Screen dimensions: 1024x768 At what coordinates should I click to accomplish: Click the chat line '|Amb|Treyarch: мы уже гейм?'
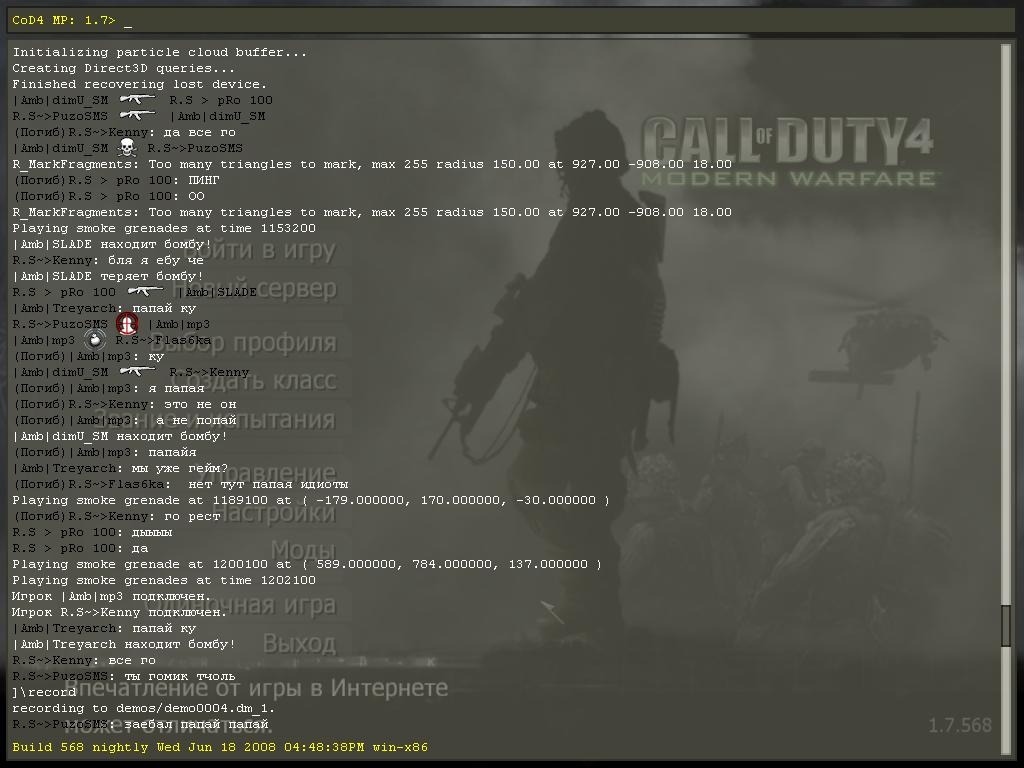[120, 468]
